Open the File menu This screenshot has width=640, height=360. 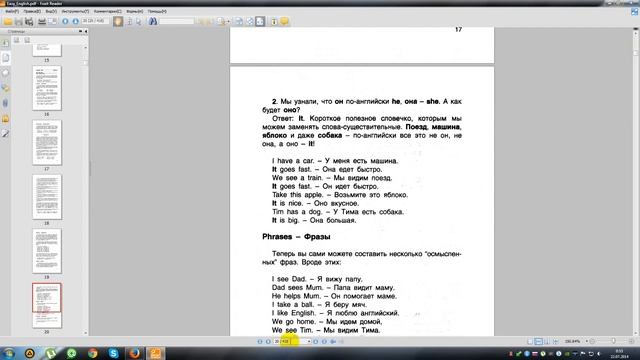point(12,11)
